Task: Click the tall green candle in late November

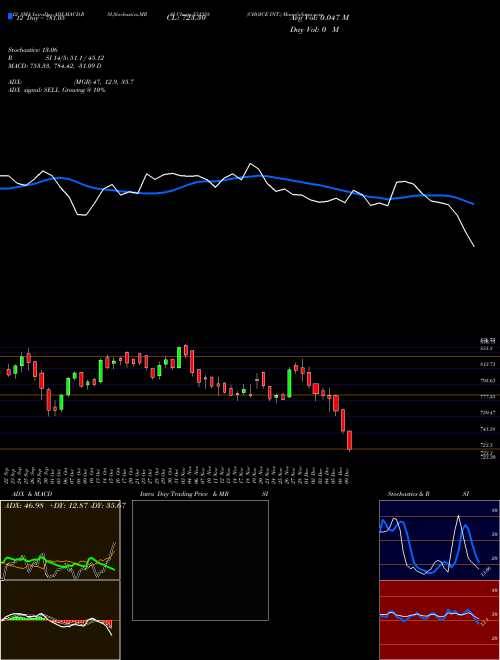Action: point(289,383)
